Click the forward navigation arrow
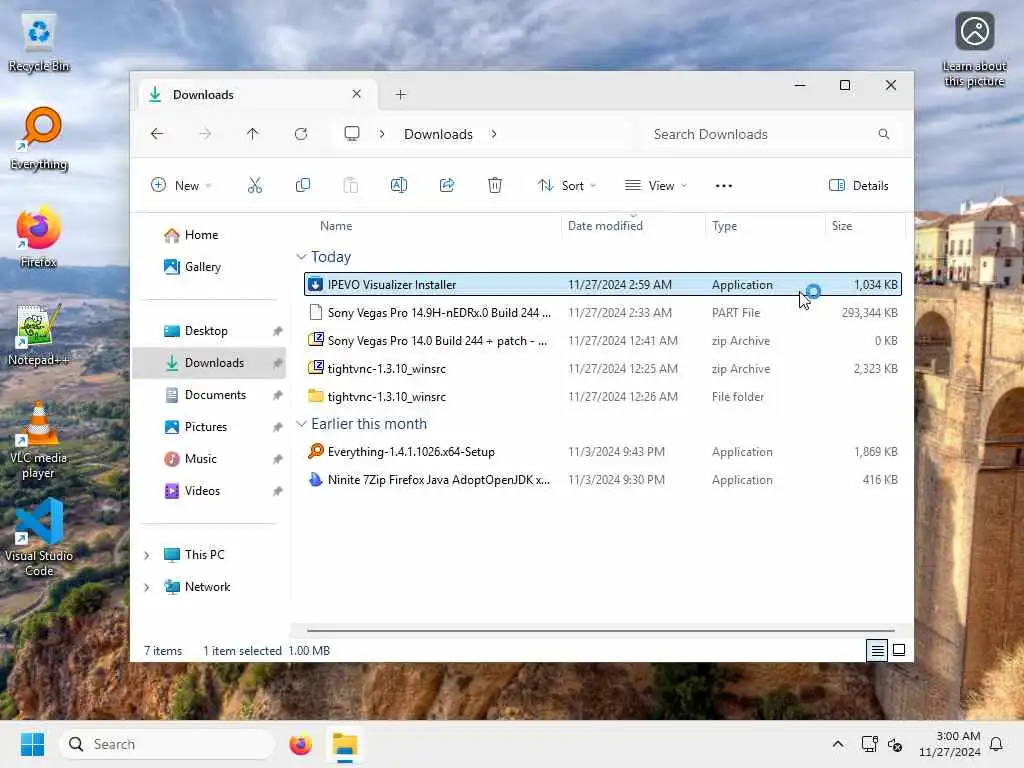The height and width of the screenshot is (768, 1024). 205,134
